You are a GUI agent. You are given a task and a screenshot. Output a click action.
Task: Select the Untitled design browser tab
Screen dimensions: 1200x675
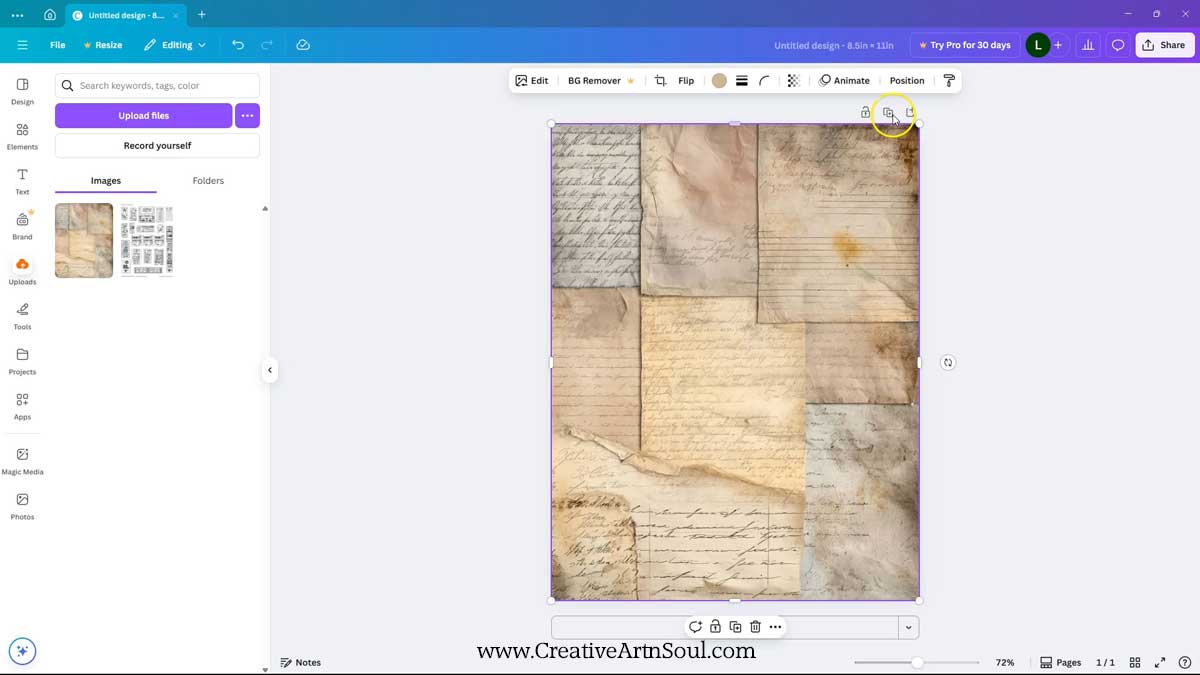pos(125,15)
